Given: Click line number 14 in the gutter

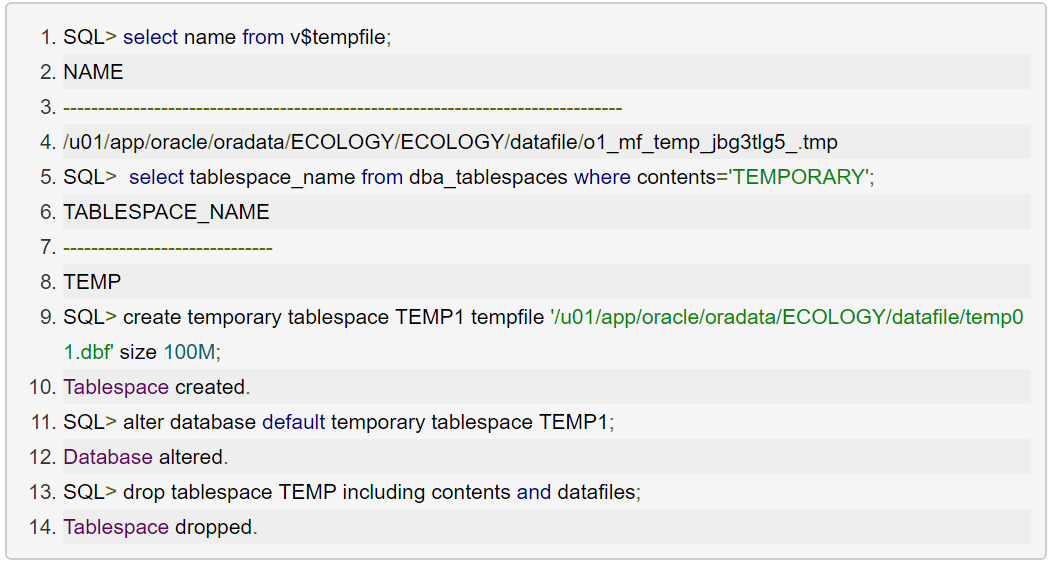Looking at the screenshot, I should click(42, 527).
